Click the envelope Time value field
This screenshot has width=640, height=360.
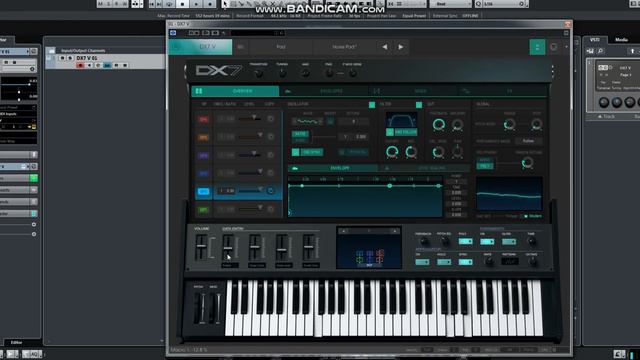pos(456,192)
